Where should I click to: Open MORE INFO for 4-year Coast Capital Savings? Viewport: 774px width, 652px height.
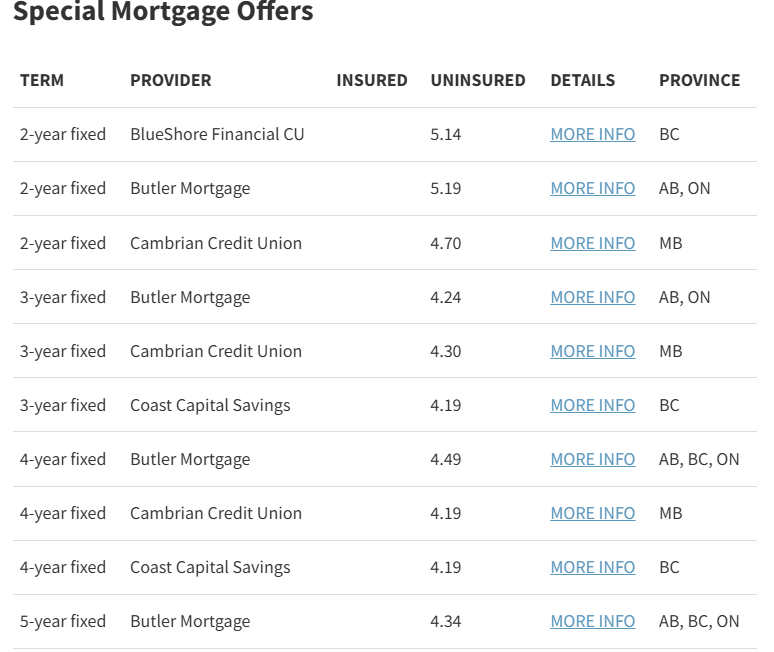592,567
